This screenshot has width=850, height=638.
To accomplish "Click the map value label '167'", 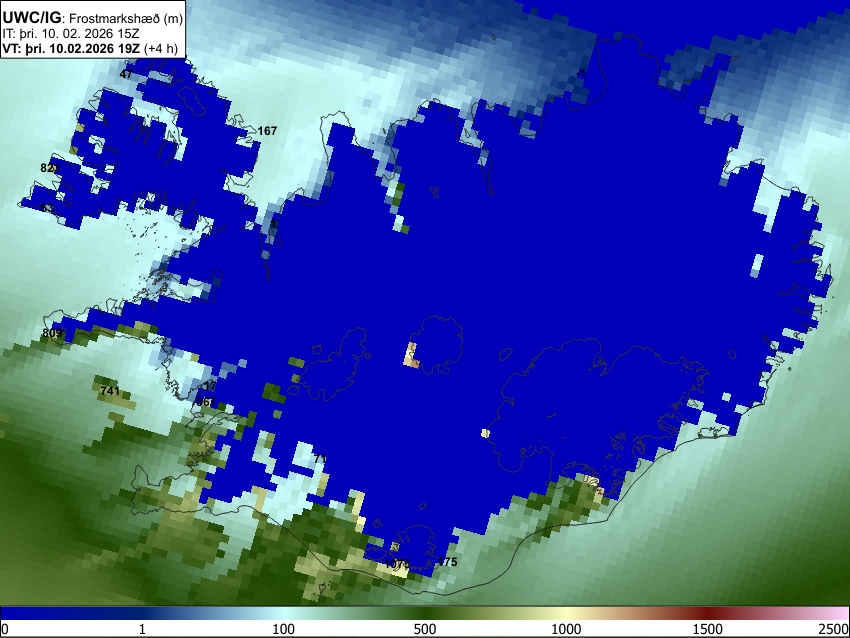I will pos(267,131).
